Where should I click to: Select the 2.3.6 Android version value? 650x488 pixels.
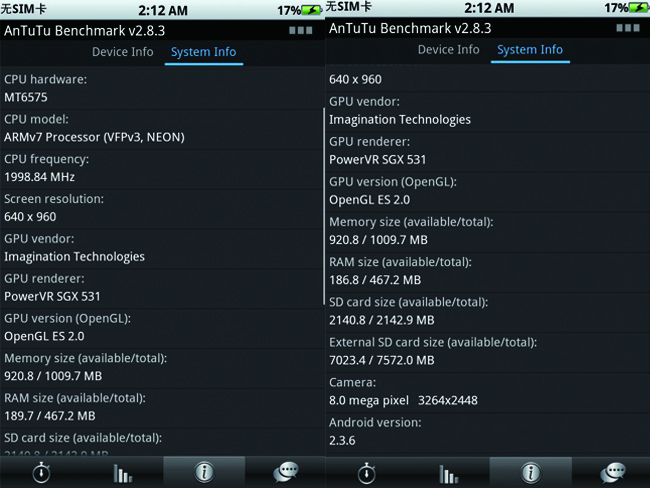point(342,441)
